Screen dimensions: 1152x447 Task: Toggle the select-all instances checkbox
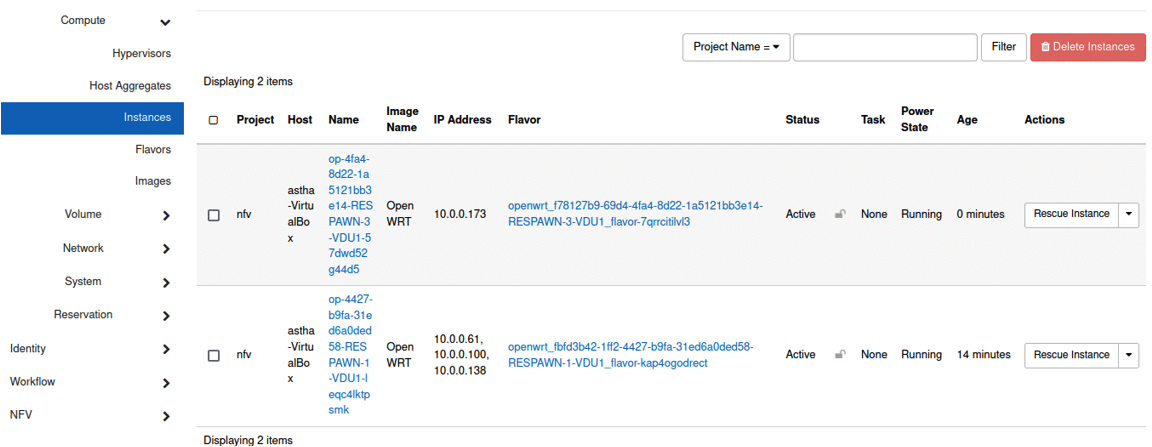tap(213, 120)
